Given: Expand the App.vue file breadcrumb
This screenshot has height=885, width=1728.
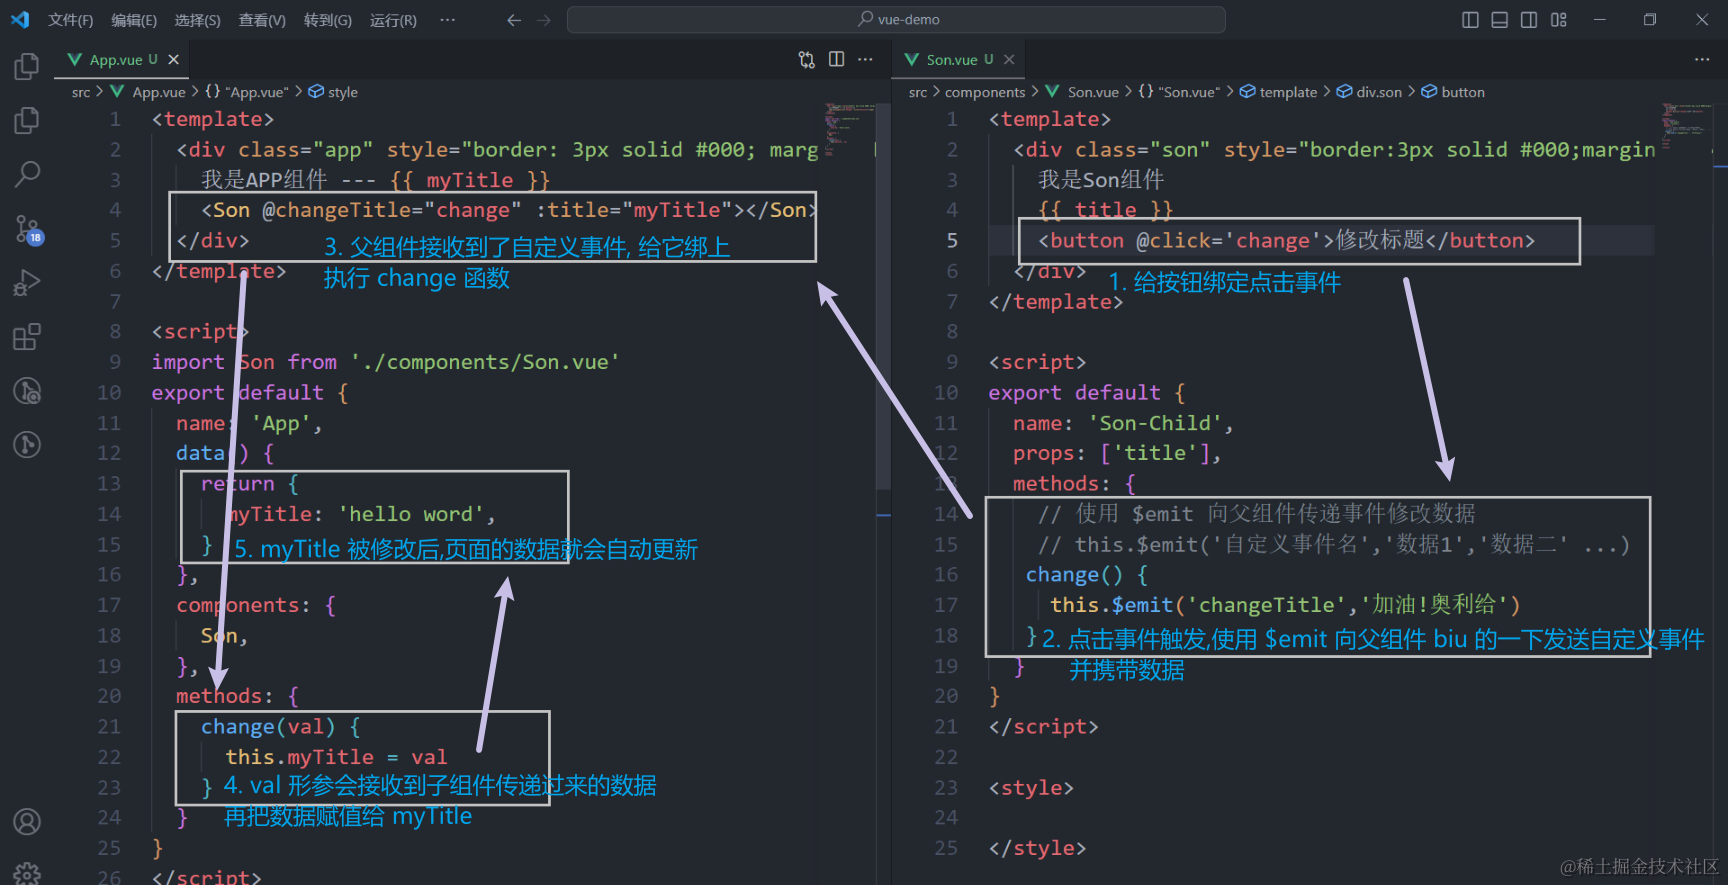Looking at the screenshot, I should (x=149, y=92).
